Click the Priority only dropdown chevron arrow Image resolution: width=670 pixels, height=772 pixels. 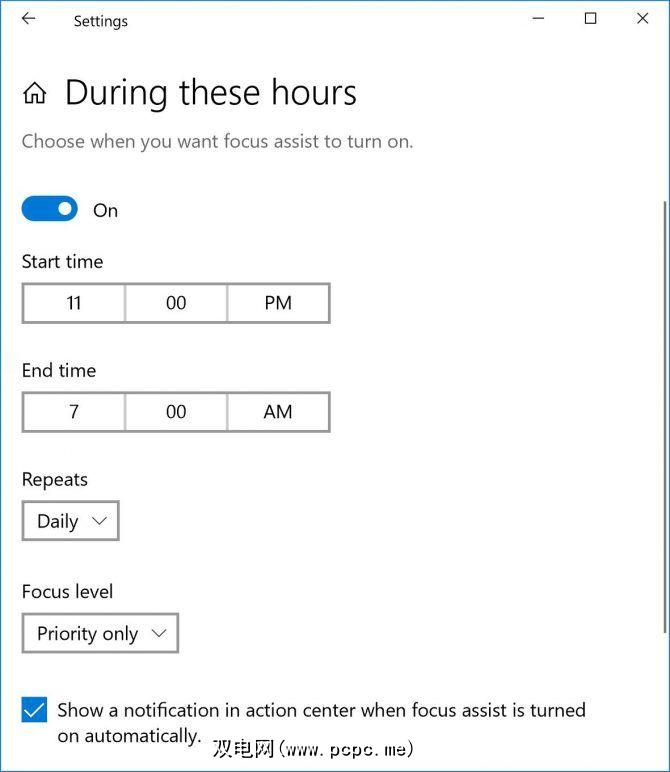158,633
